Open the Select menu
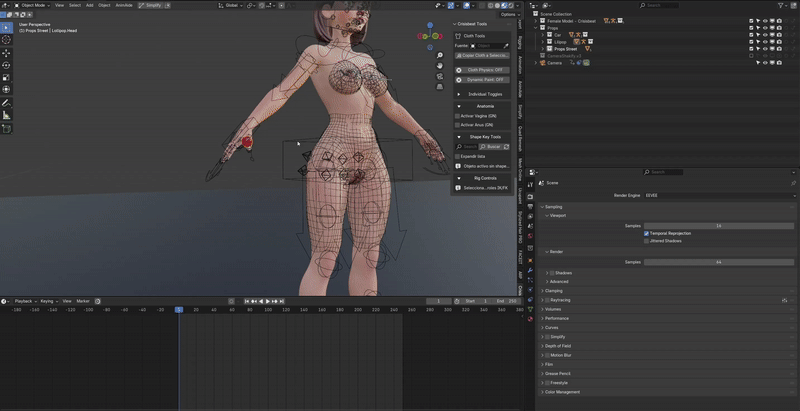This screenshot has height=411, width=800. (x=75, y=5)
